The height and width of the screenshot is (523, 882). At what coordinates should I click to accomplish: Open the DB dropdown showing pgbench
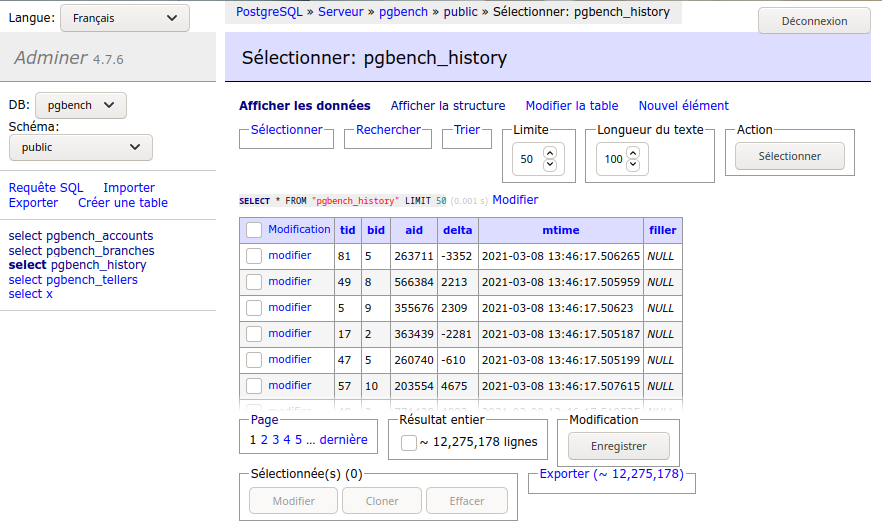[x=81, y=105]
